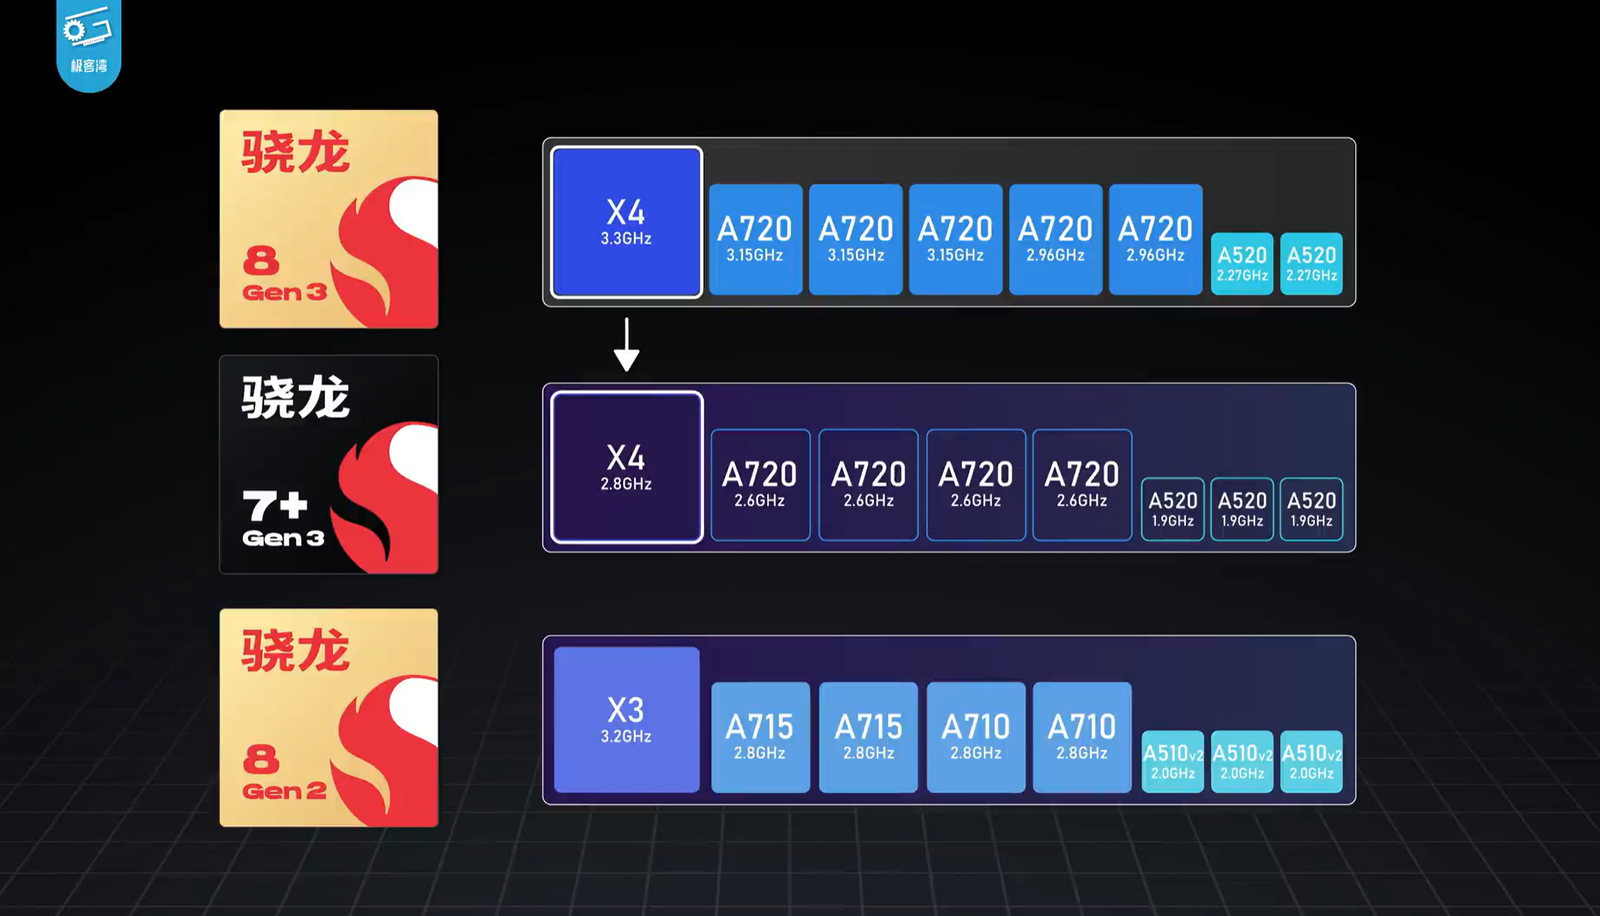Click the 极客湾 channel logo badge
1600x916 pixels.
tap(89, 45)
